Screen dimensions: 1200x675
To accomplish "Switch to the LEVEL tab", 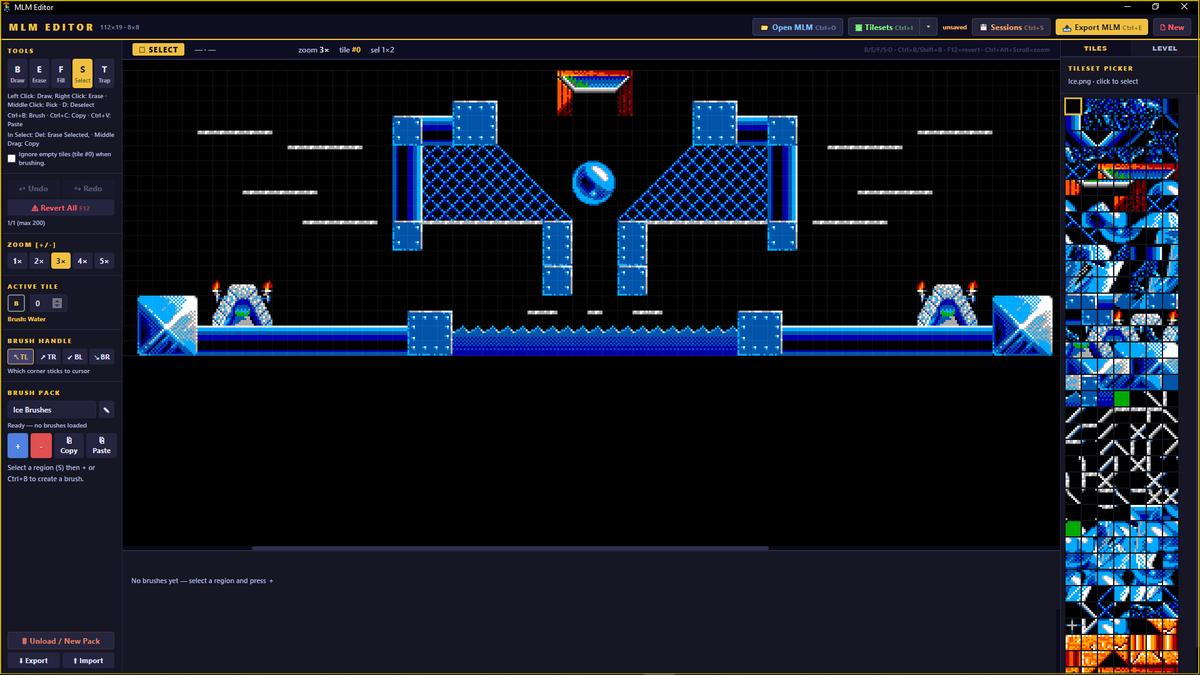I will tap(1165, 48).
